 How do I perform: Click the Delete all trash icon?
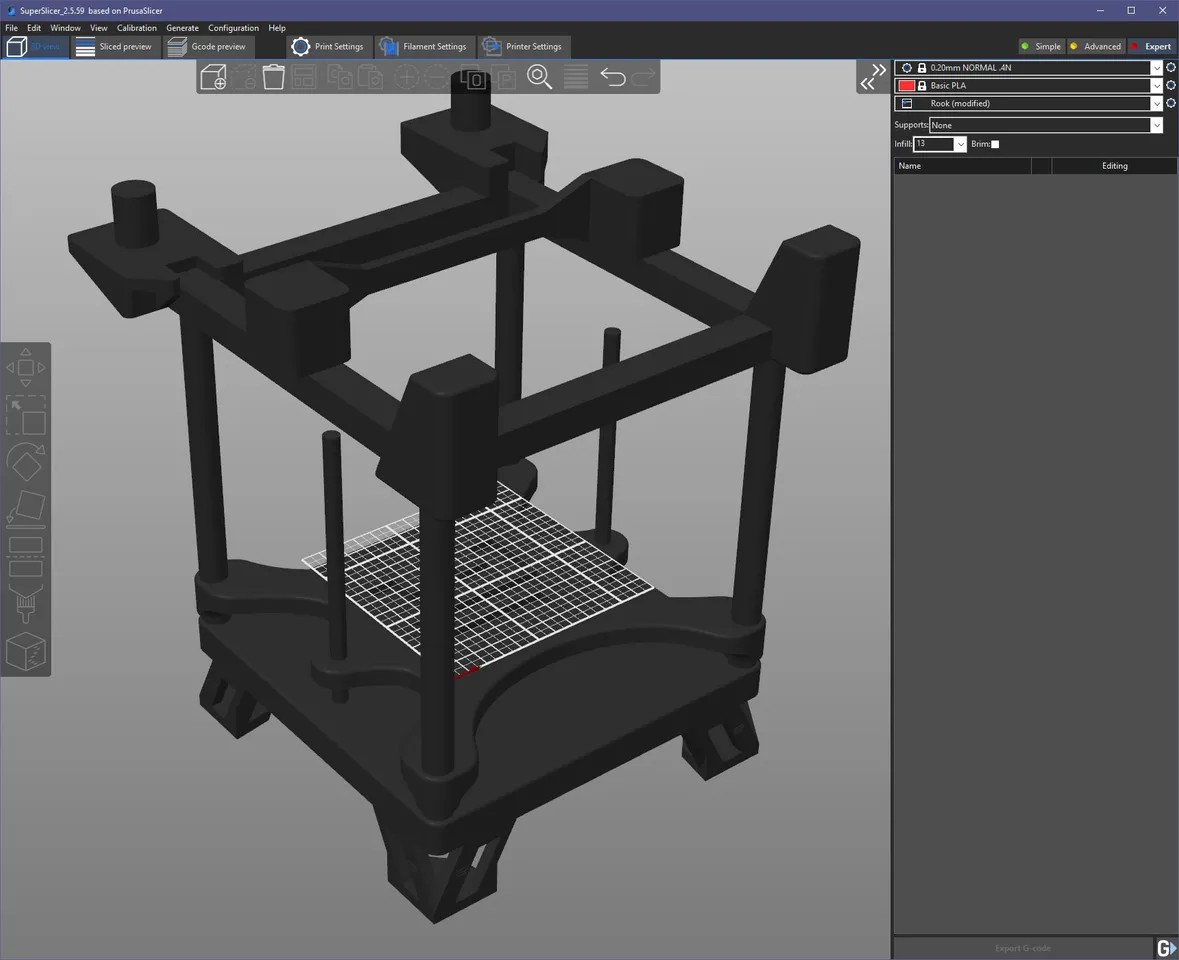274,77
